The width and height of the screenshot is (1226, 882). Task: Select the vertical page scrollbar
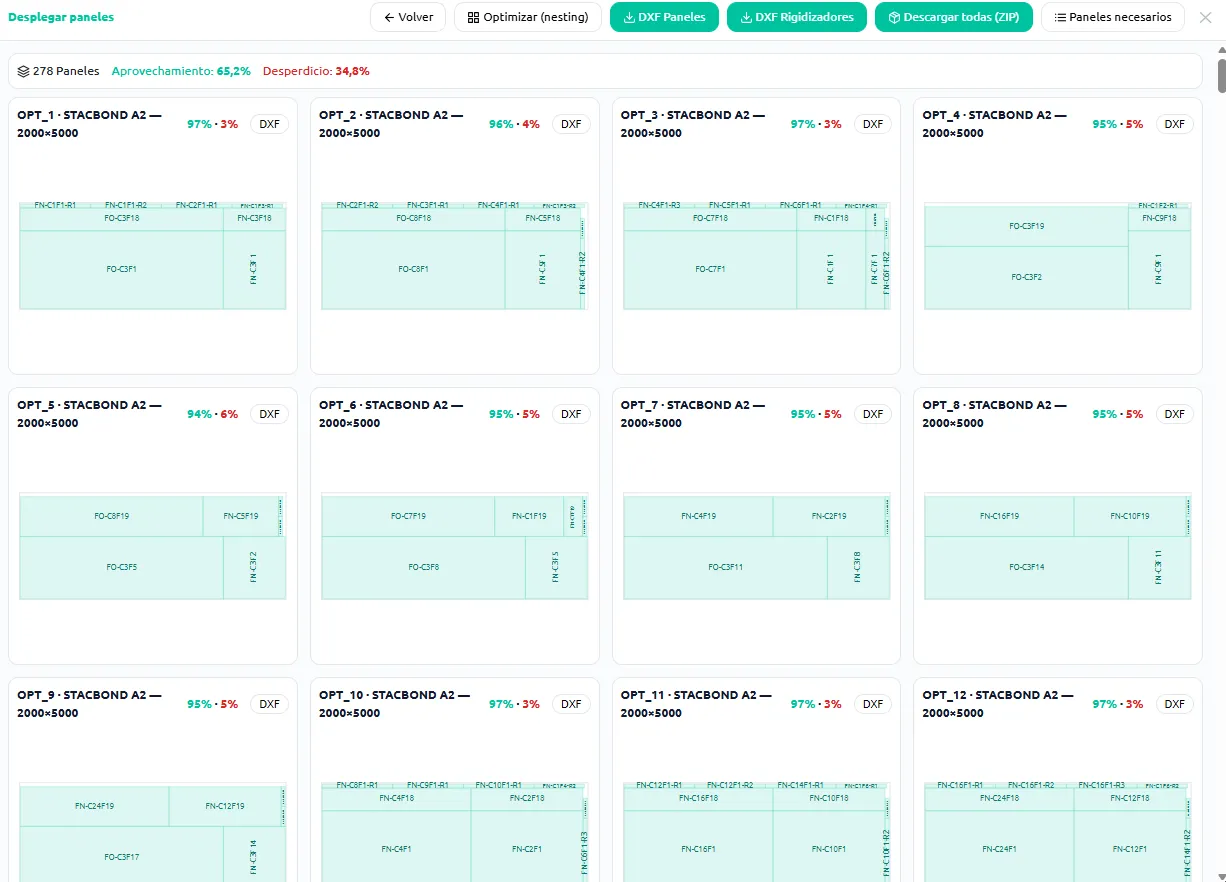click(x=1221, y=76)
